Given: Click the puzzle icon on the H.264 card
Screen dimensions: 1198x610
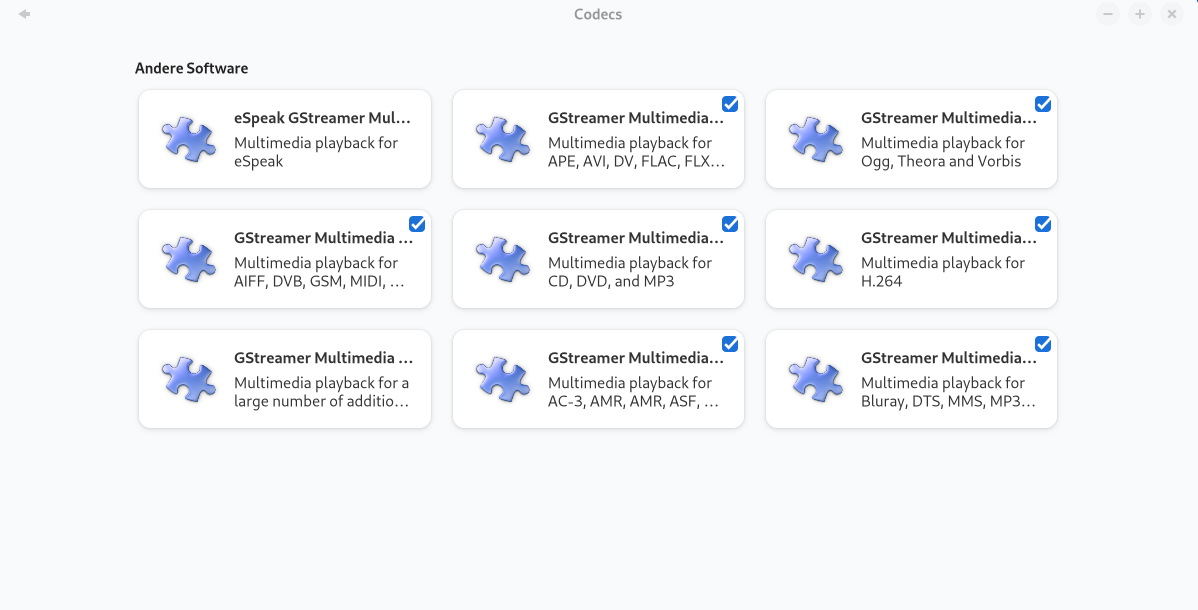Looking at the screenshot, I should (816, 259).
